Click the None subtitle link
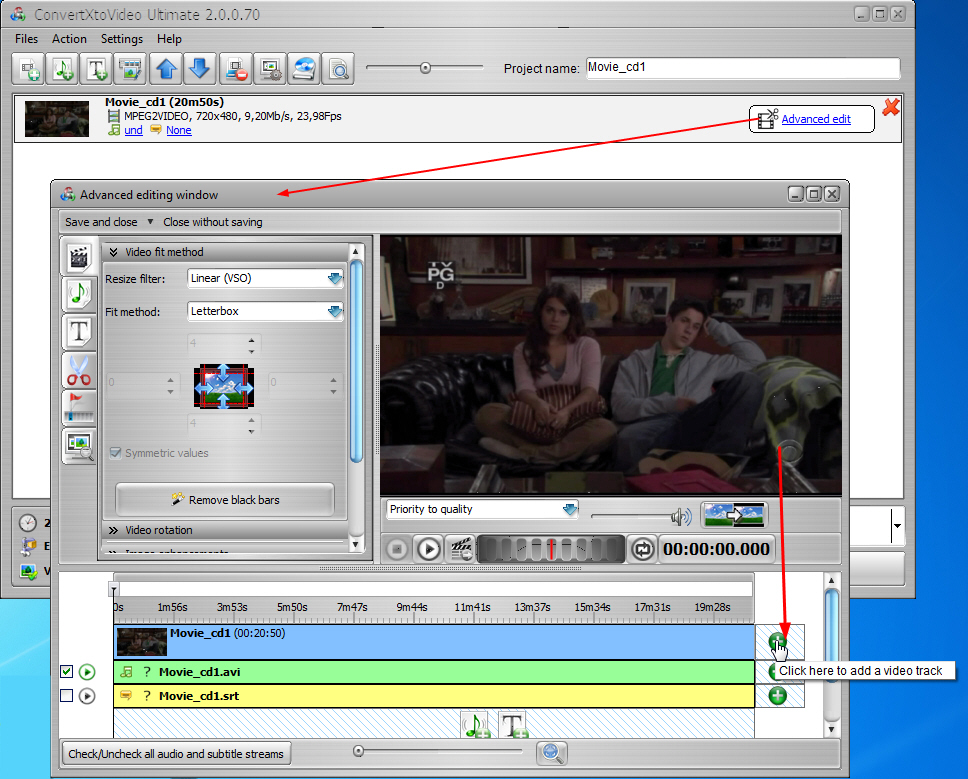The height and width of the screenshot is (779, 968). [178, 130]
